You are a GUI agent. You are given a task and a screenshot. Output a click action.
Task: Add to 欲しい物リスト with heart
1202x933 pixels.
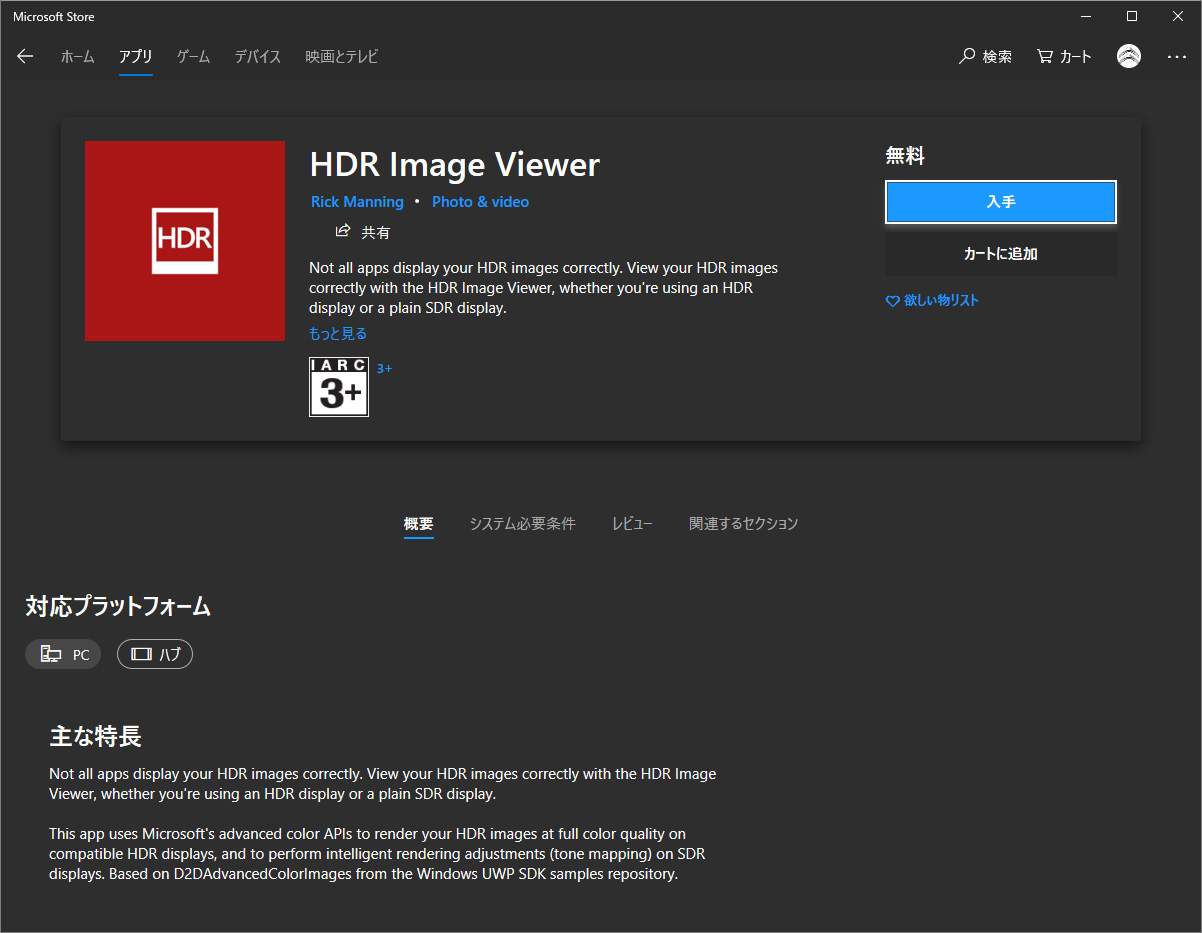pyautogui.click(x=932, y=300)
